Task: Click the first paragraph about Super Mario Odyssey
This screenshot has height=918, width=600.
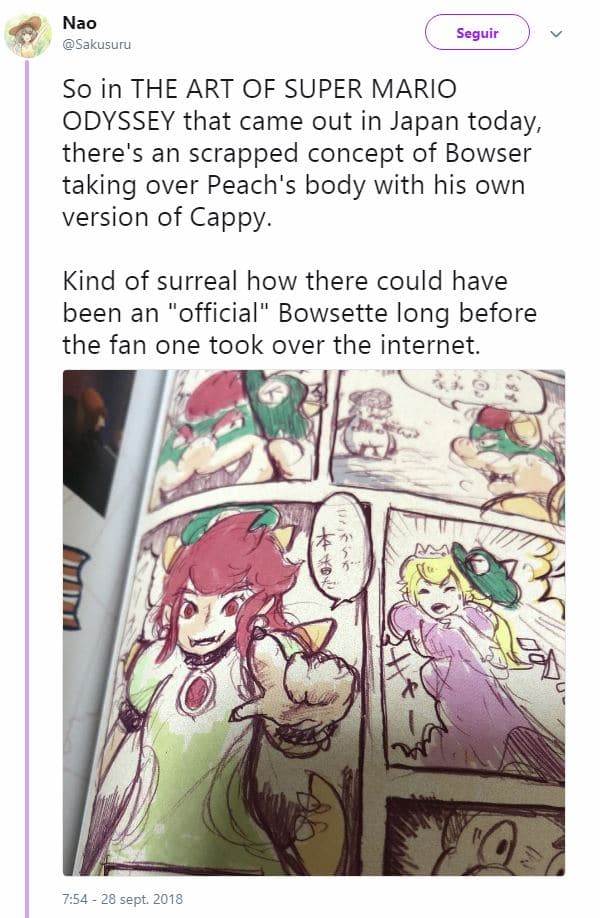Action: point(301,153)
